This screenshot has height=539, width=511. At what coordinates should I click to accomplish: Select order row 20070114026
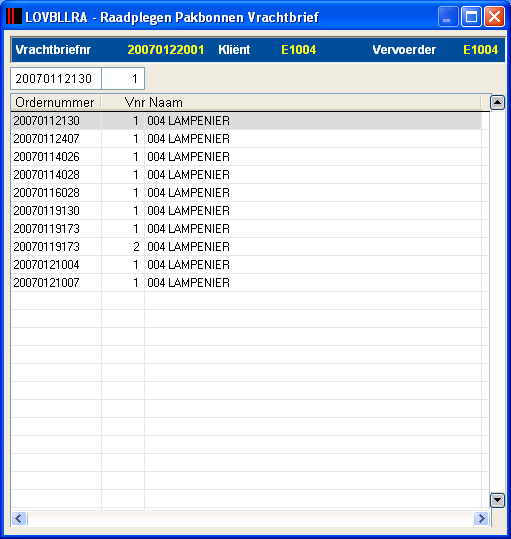[x=246, y=157]
